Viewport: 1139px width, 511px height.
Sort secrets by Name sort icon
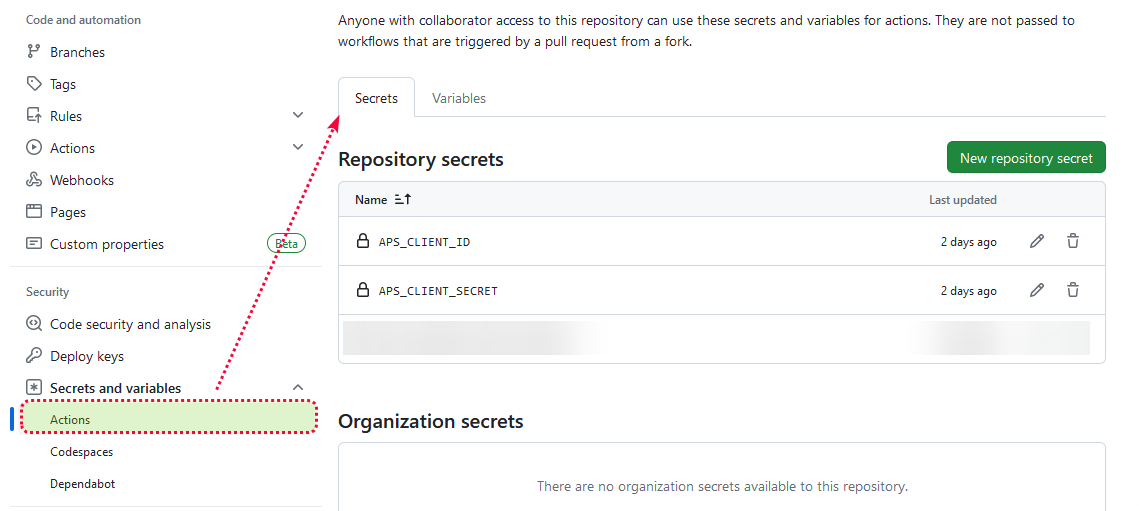pyautogui.click(x=403, y=200)
